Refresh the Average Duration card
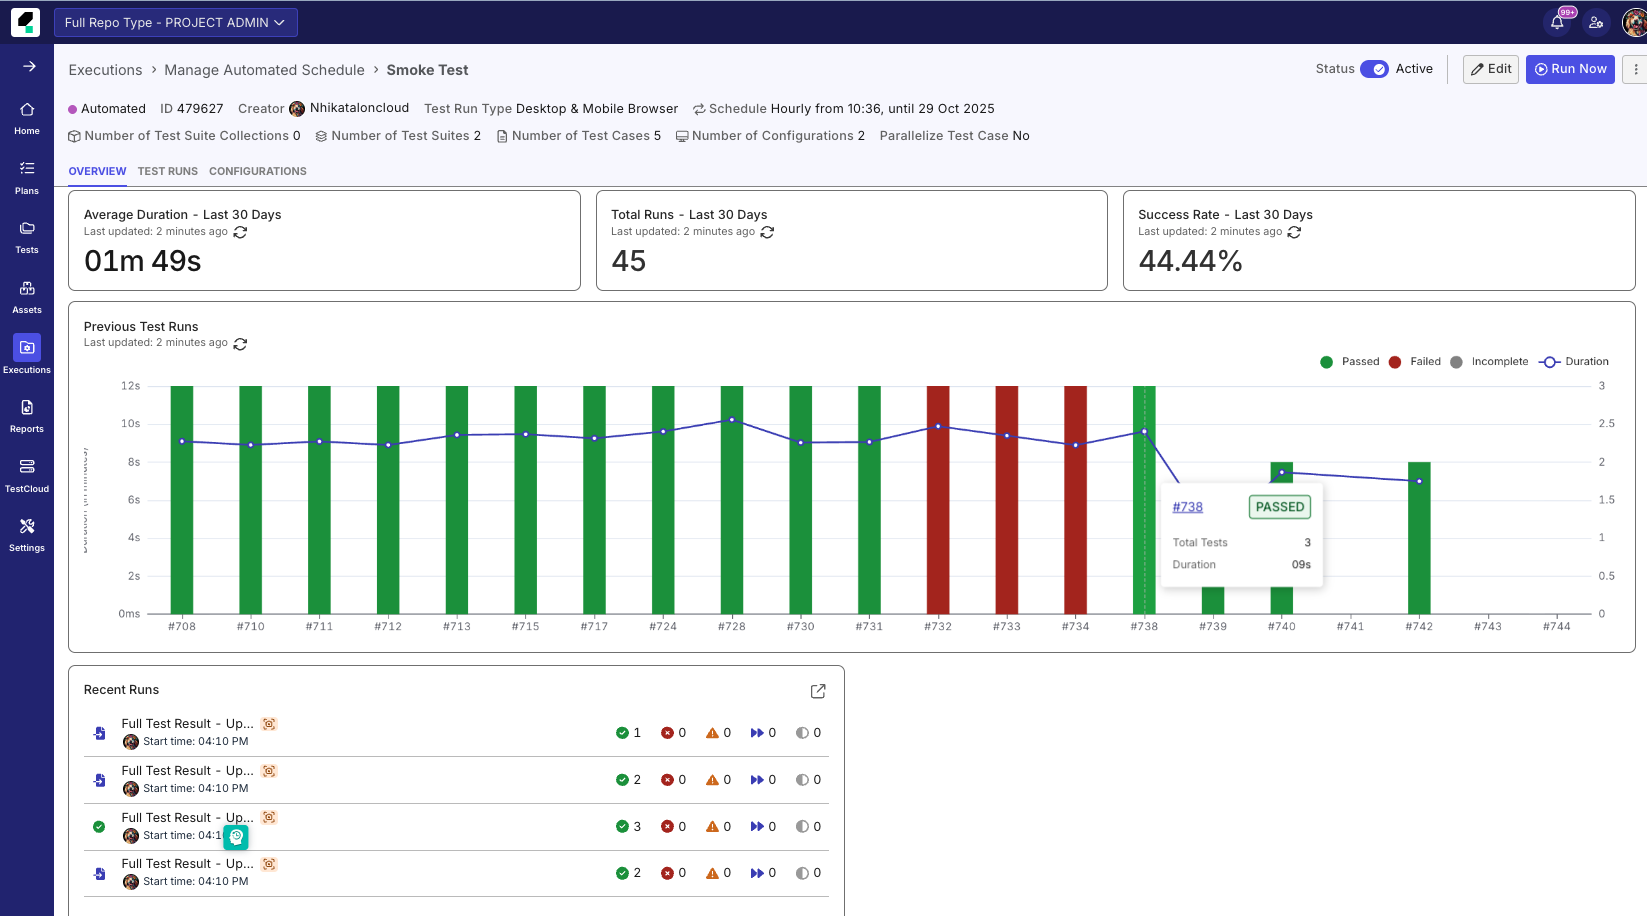1647x916 pixels. click(x=240, y=232)
